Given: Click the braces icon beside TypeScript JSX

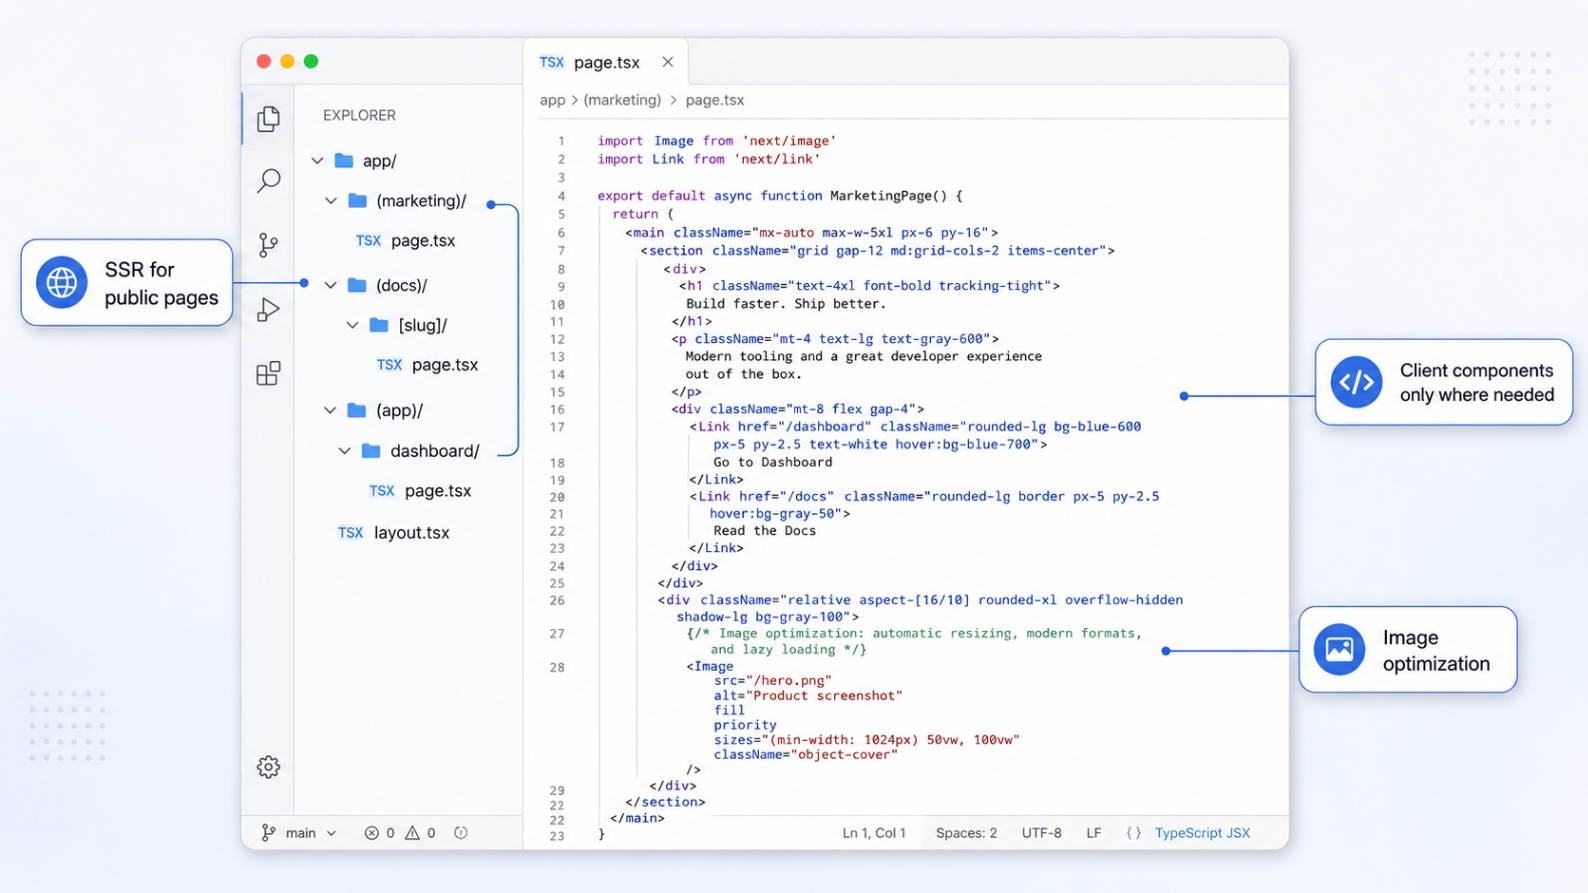Looking at the screenshot, I should point(1133,833).
